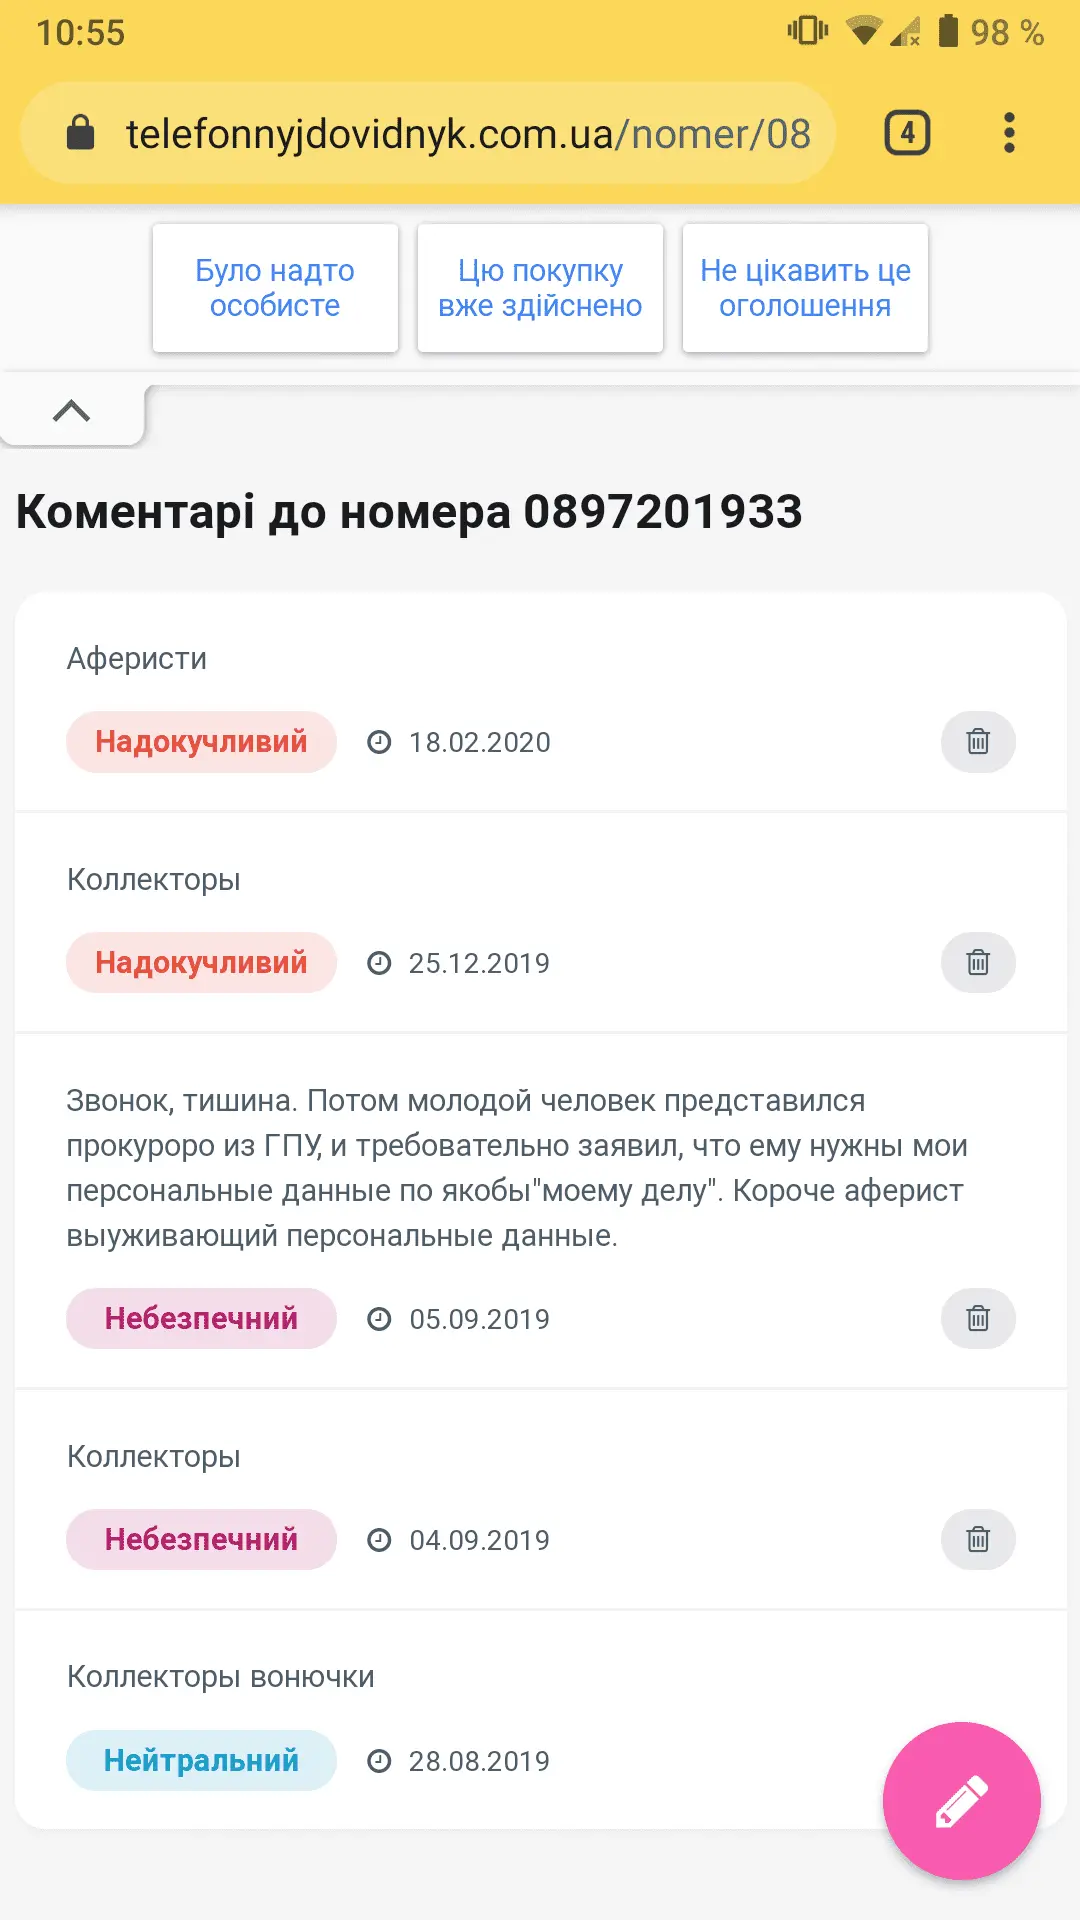Tap the 'Коллекторы вонючки' comment text
The height and width of the screenshot is (1920, 1080).
click(220, 1677)
